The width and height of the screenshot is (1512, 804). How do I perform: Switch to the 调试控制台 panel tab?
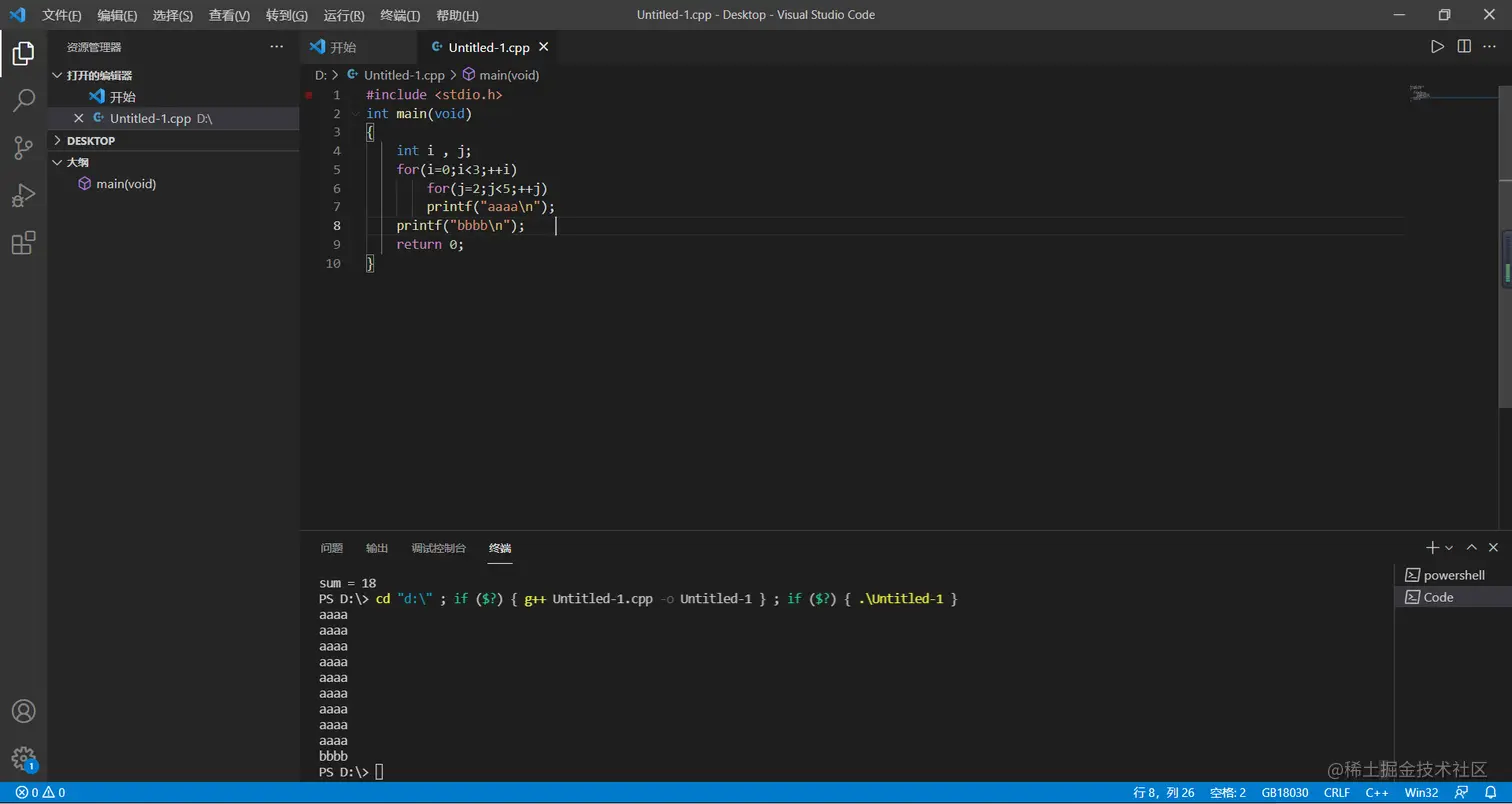pyautogui.click(x=439, y=548)
